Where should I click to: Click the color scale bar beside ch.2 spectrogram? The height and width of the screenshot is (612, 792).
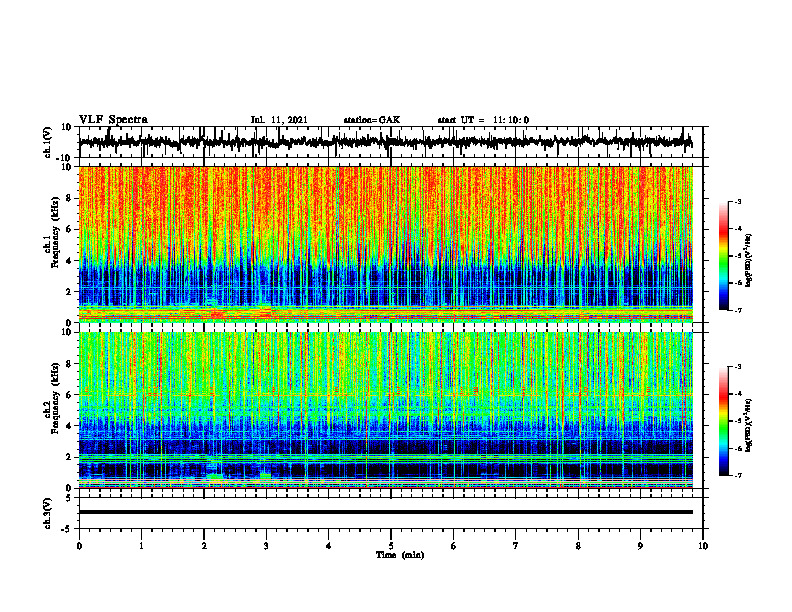(723, 421)
